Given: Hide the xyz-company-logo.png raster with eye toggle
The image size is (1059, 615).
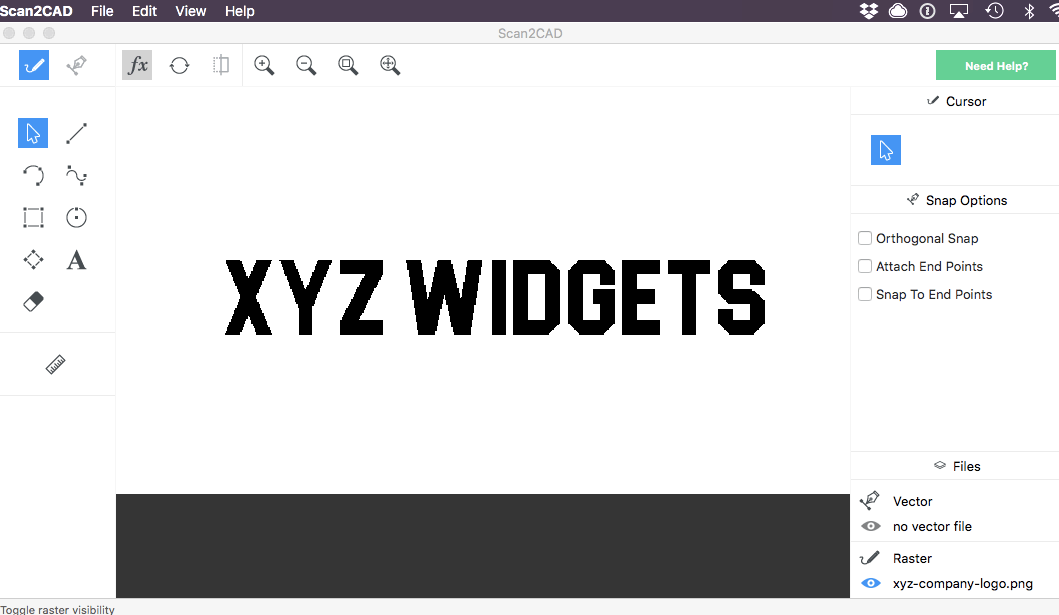Looking at the screenshot, I should tap(871, 583).
